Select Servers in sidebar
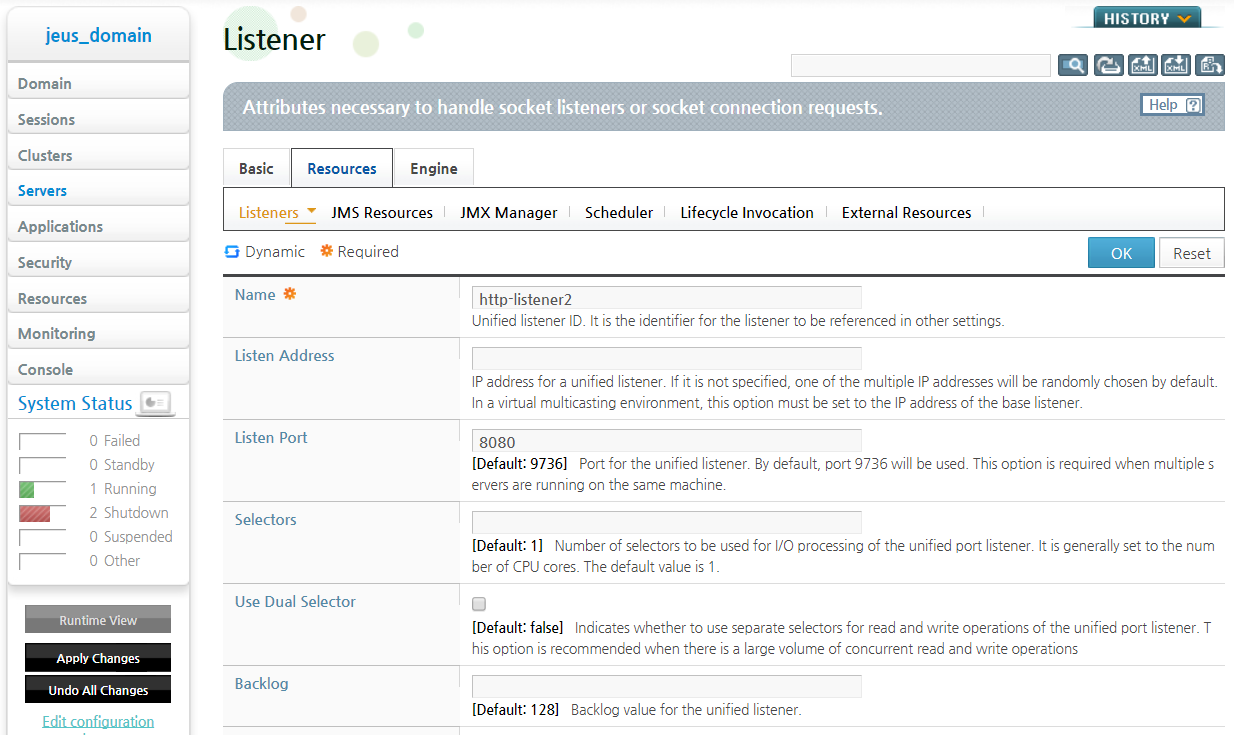This screenshot has height=735, width=1234. click(x=98, y=190)
